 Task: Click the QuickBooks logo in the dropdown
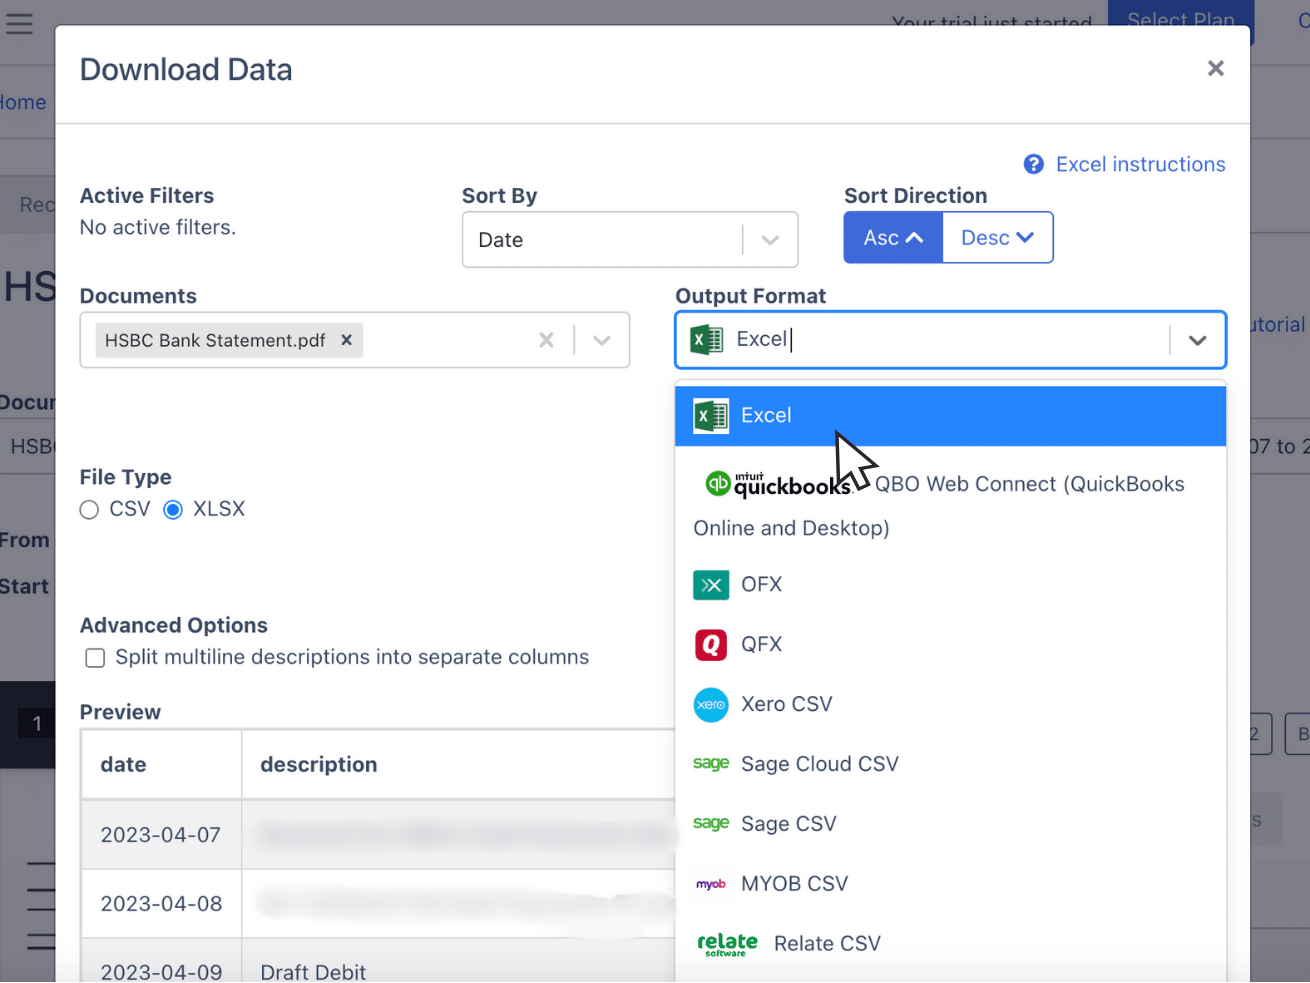coord(778,484)
